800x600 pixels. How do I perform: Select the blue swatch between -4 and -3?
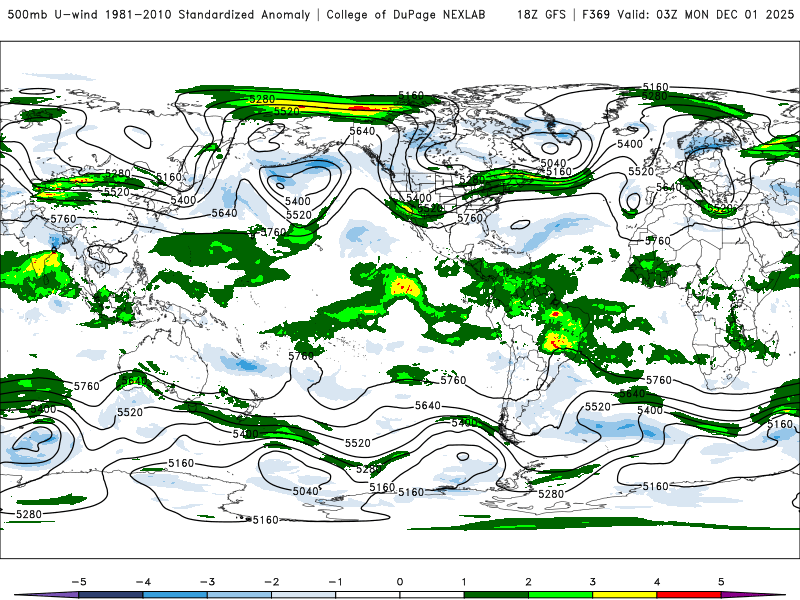pyautogui.click(x=175, y=595)
